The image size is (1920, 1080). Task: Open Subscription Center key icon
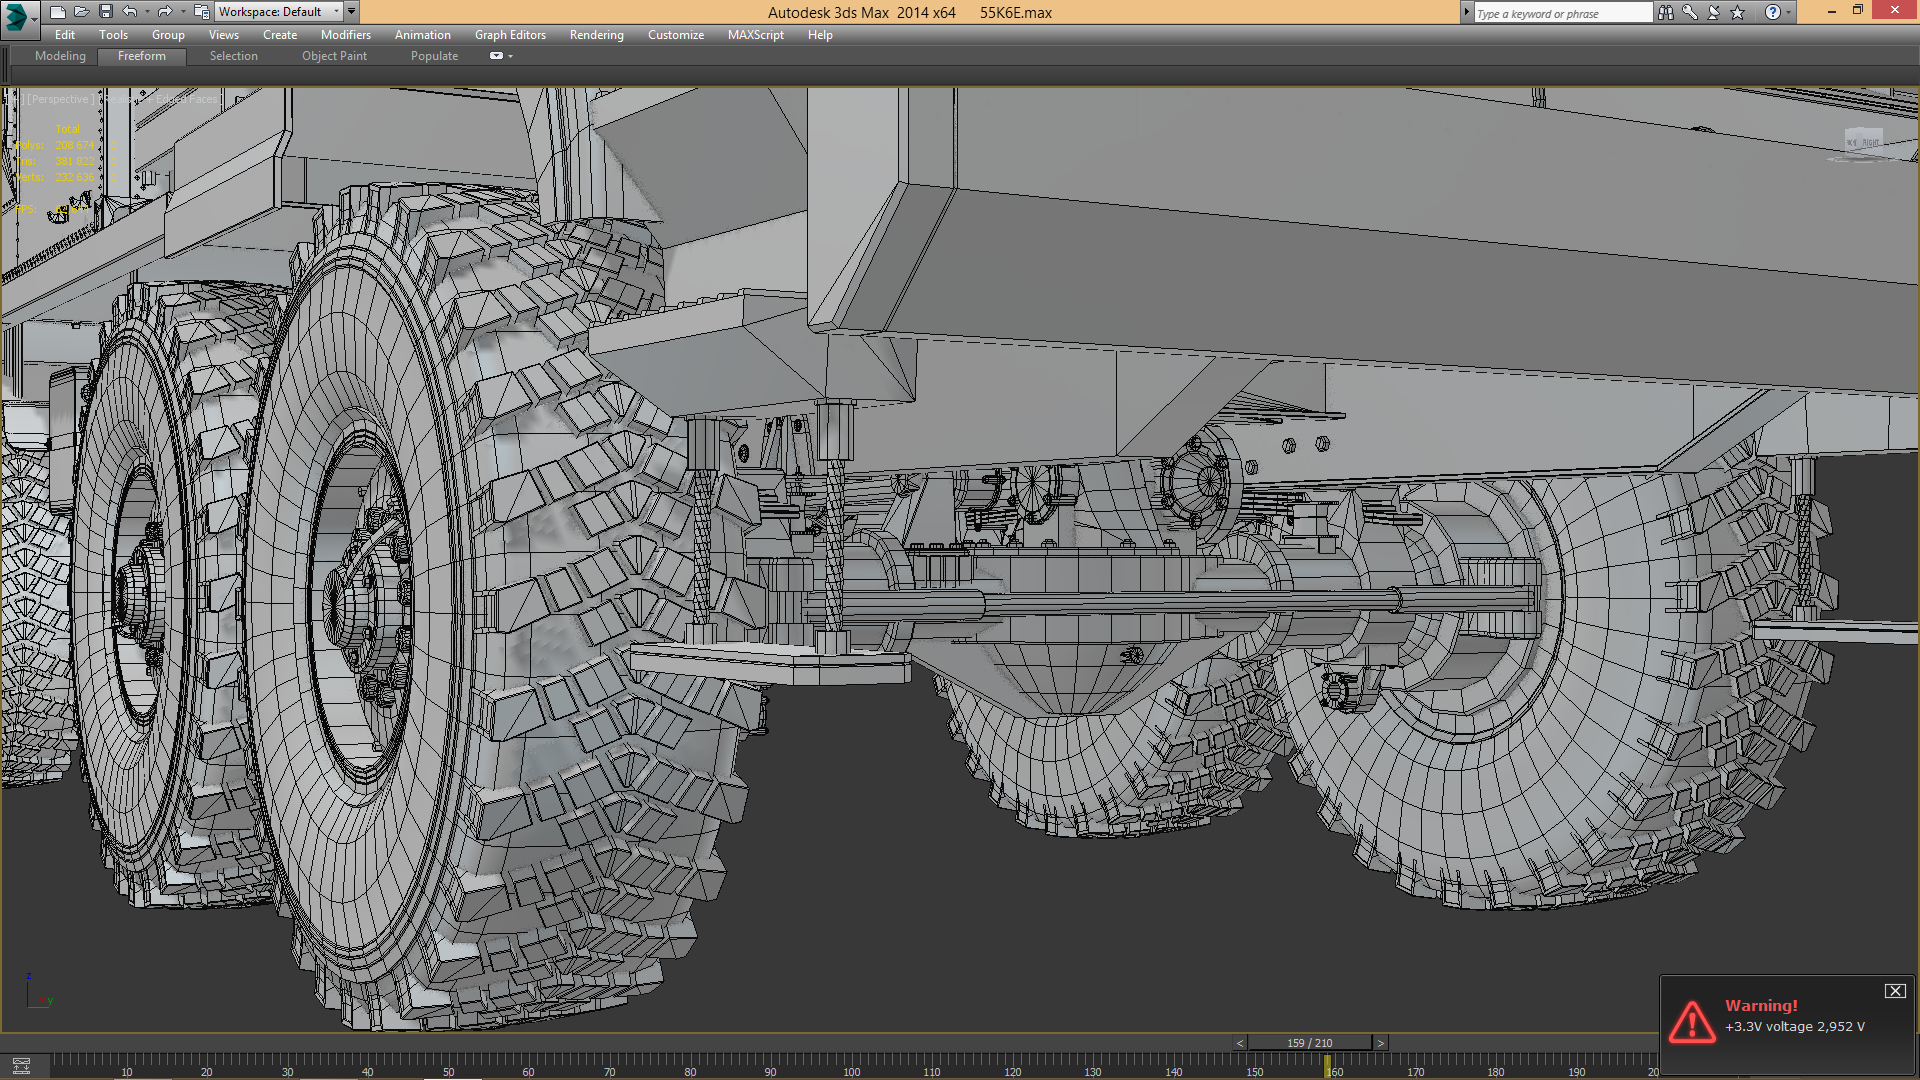[x=1690, y=12]
